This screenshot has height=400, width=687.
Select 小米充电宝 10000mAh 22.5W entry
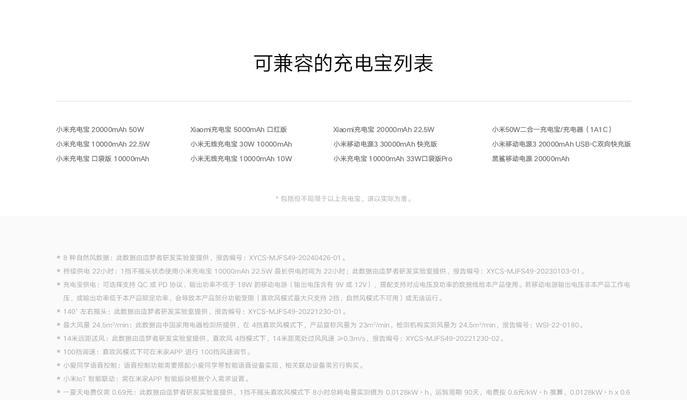coord(103,144)
